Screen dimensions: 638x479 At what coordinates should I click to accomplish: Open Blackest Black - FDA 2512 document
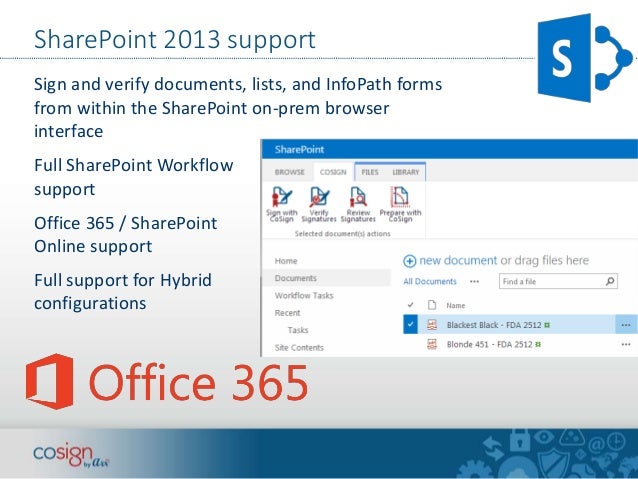494,325
